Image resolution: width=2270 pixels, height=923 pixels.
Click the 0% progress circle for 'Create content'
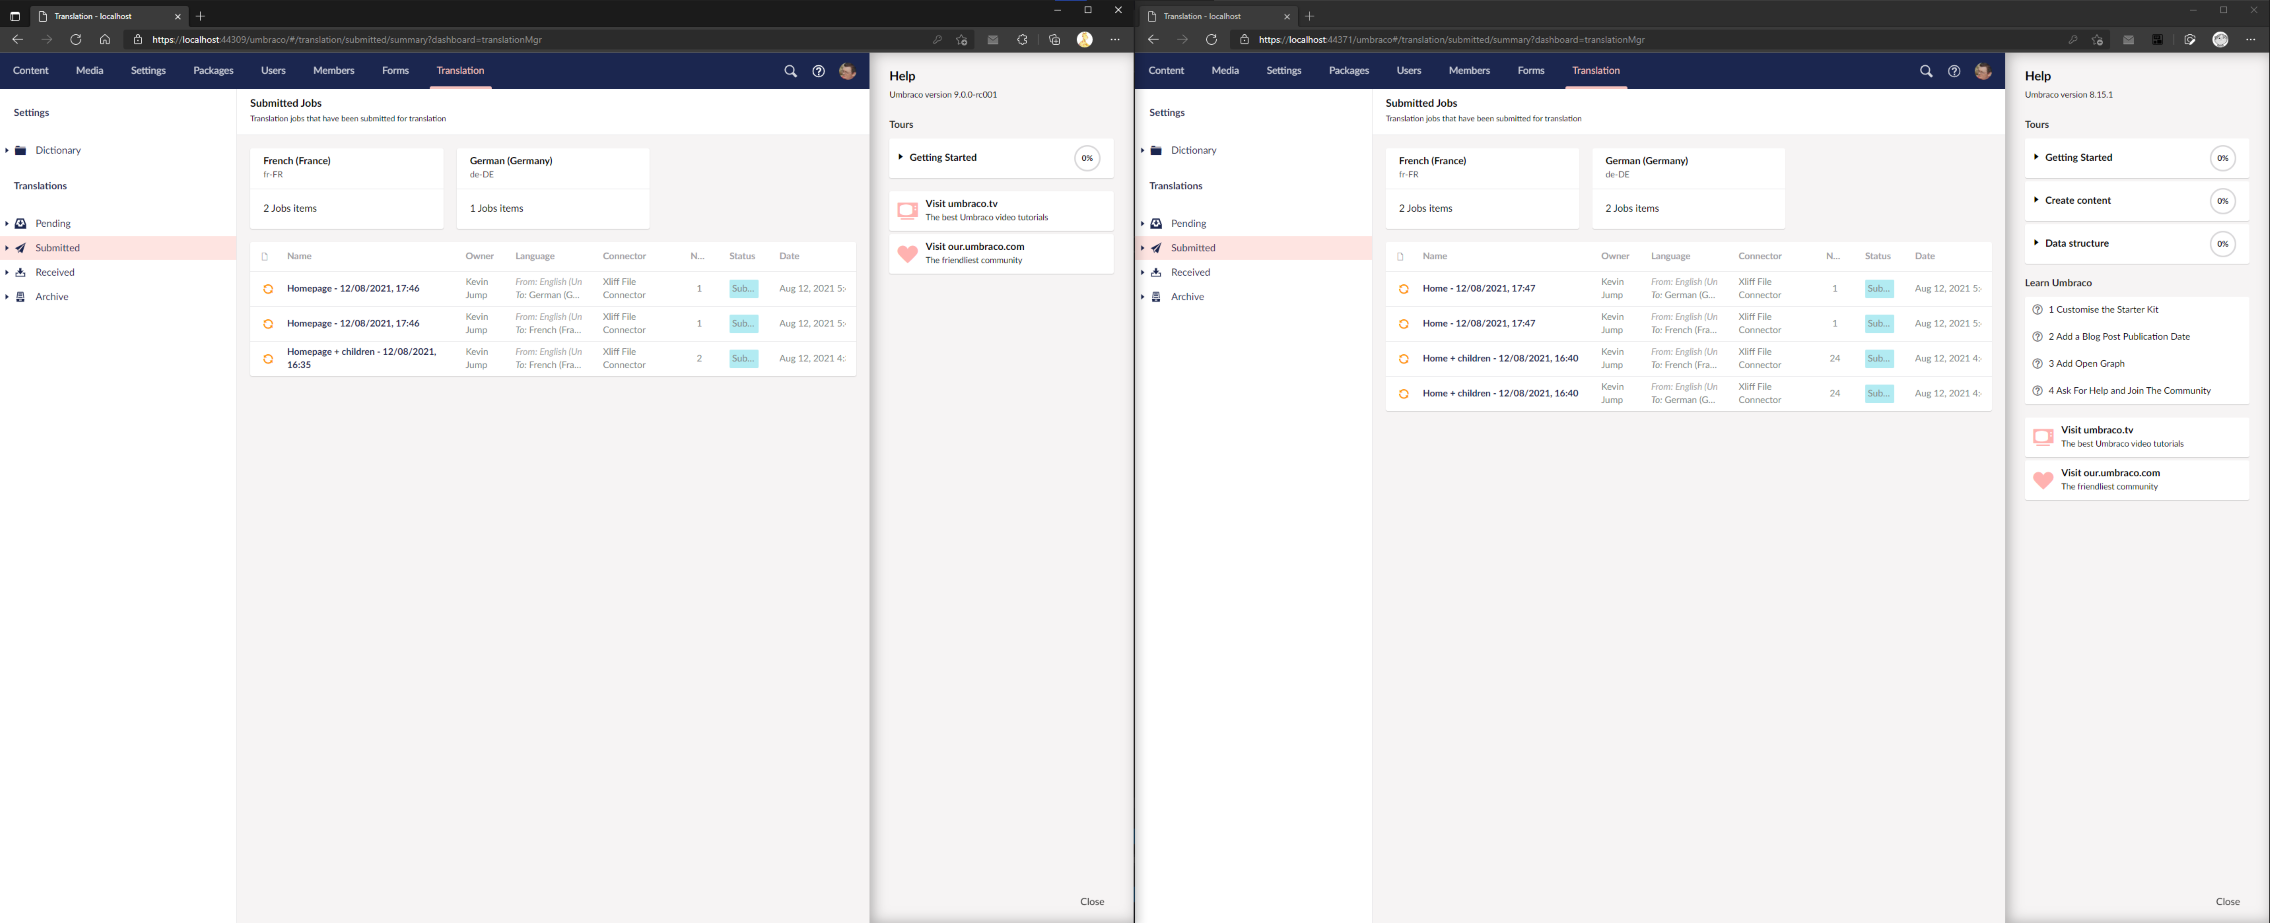(x=2222, y=201)
